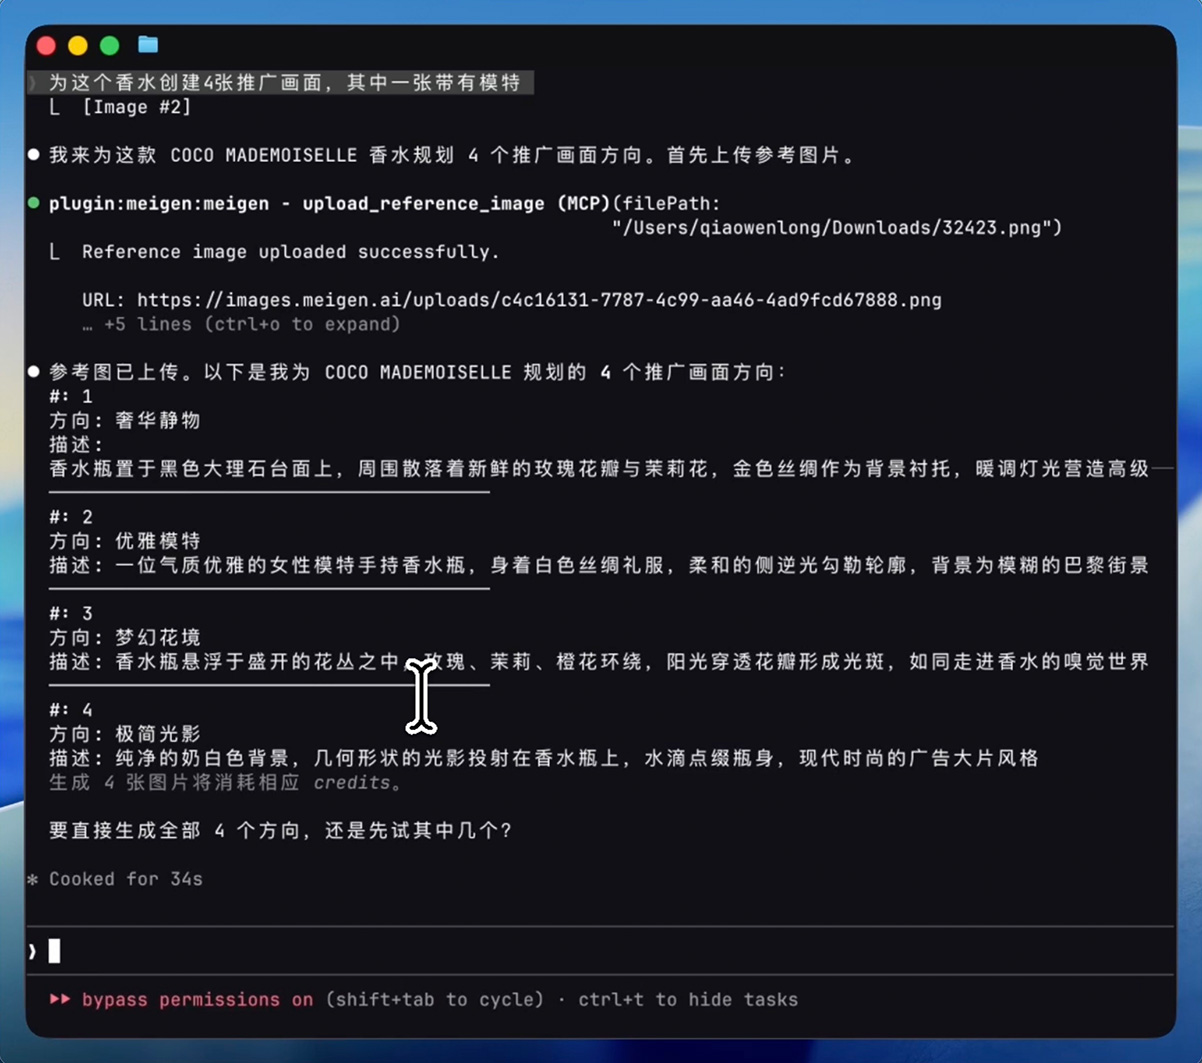
Task: Click description starting '纯净的奶白色背景'
Action: [577, 758]
